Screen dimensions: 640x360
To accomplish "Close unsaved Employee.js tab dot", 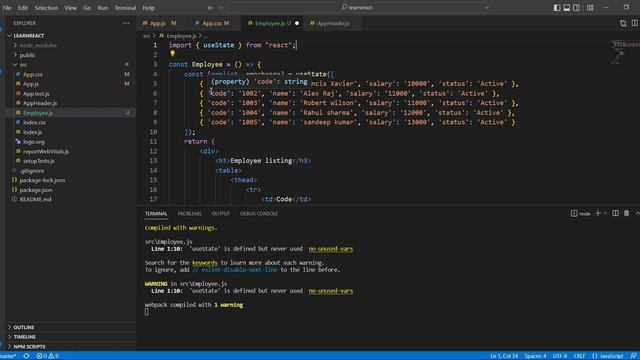I will pyautogui.click(x=297, y=23).
